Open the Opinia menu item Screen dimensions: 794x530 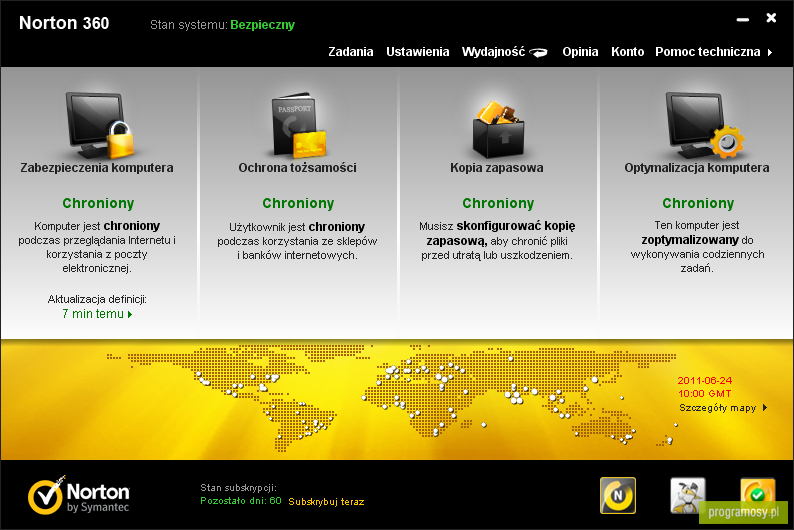(580, 52)
